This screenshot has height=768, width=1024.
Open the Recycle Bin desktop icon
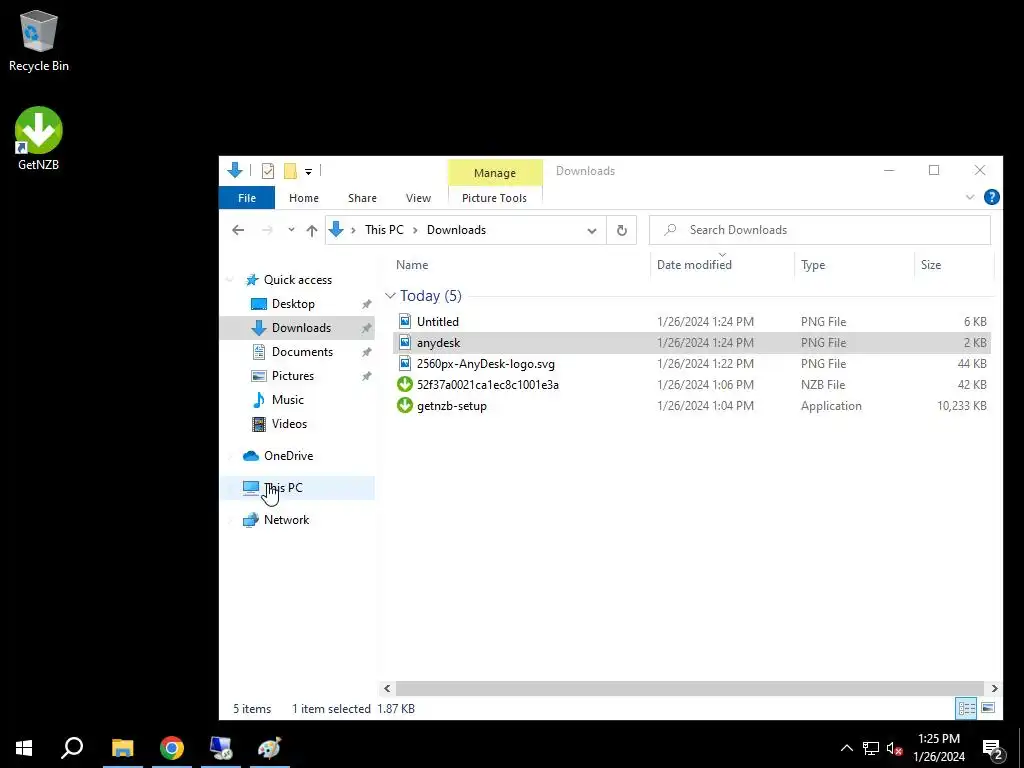39,40
